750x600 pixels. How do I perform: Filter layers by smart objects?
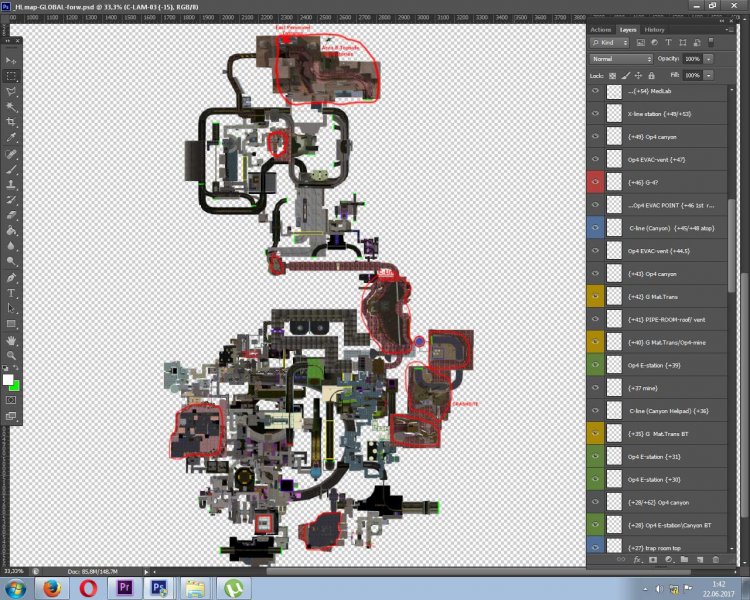pyautogui.click(x=697, y=43)
